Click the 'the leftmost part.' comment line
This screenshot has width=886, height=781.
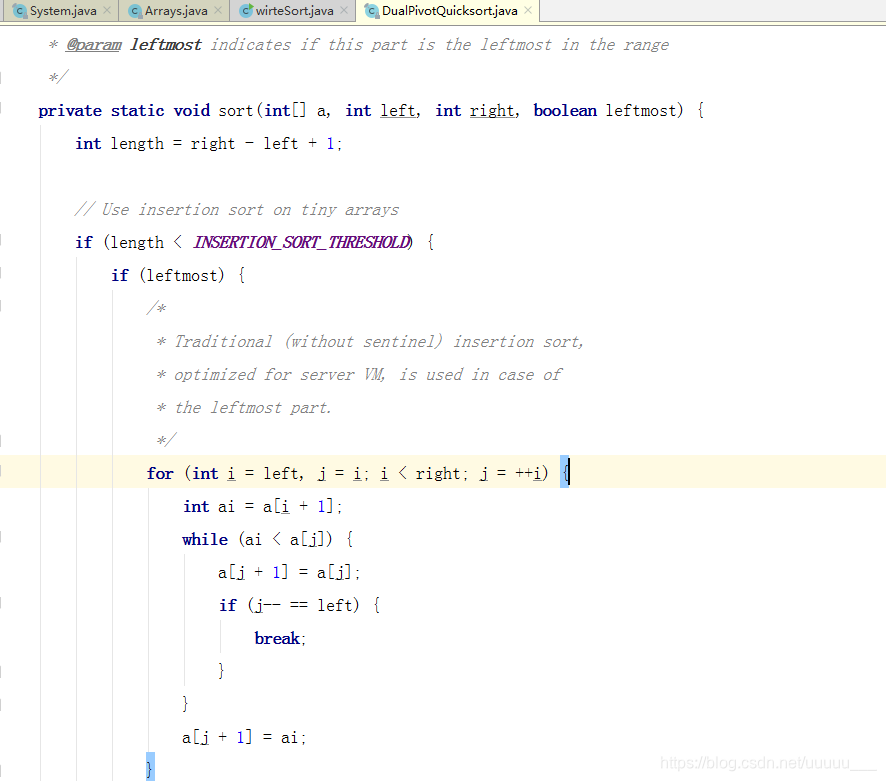[x=244, y=407]
